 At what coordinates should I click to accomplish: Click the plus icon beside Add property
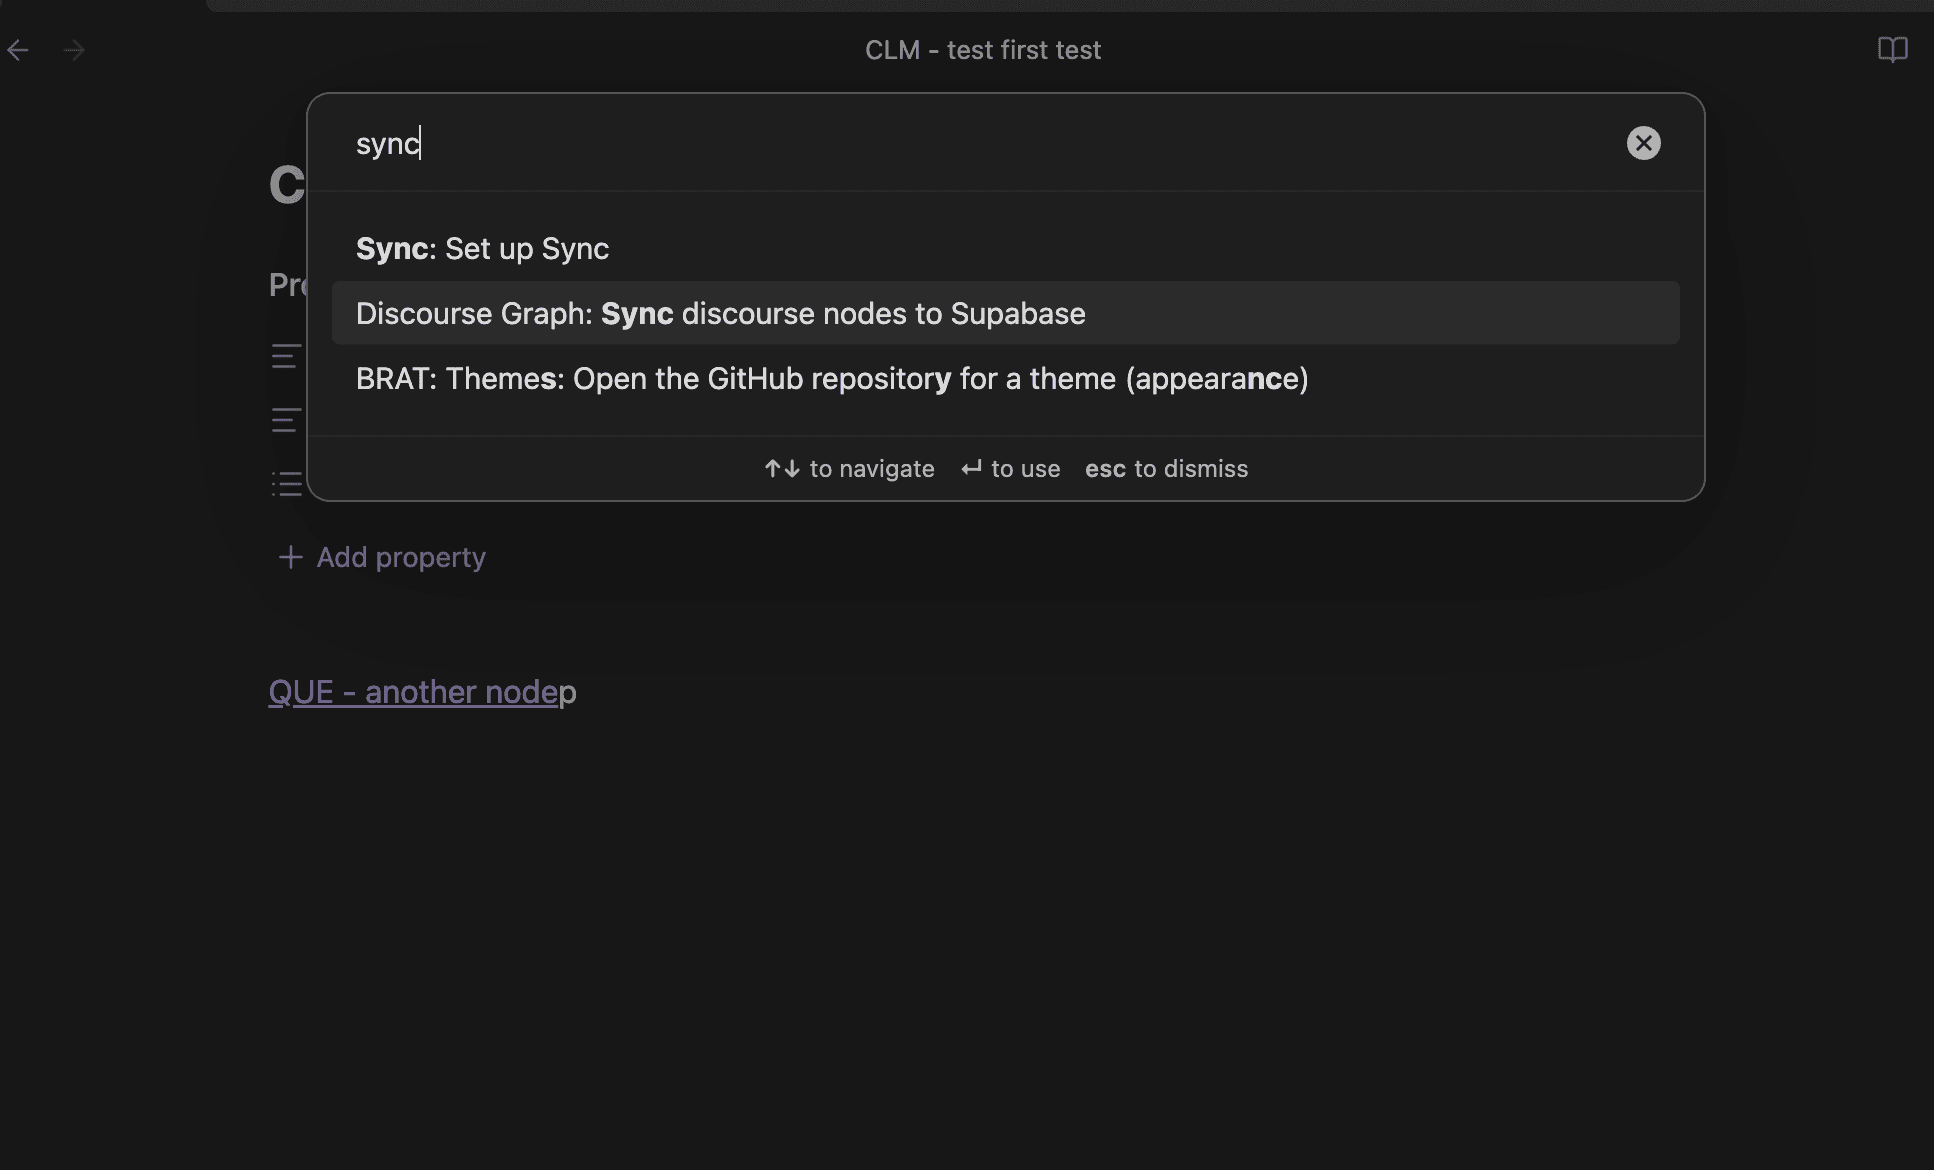[290, 557]
